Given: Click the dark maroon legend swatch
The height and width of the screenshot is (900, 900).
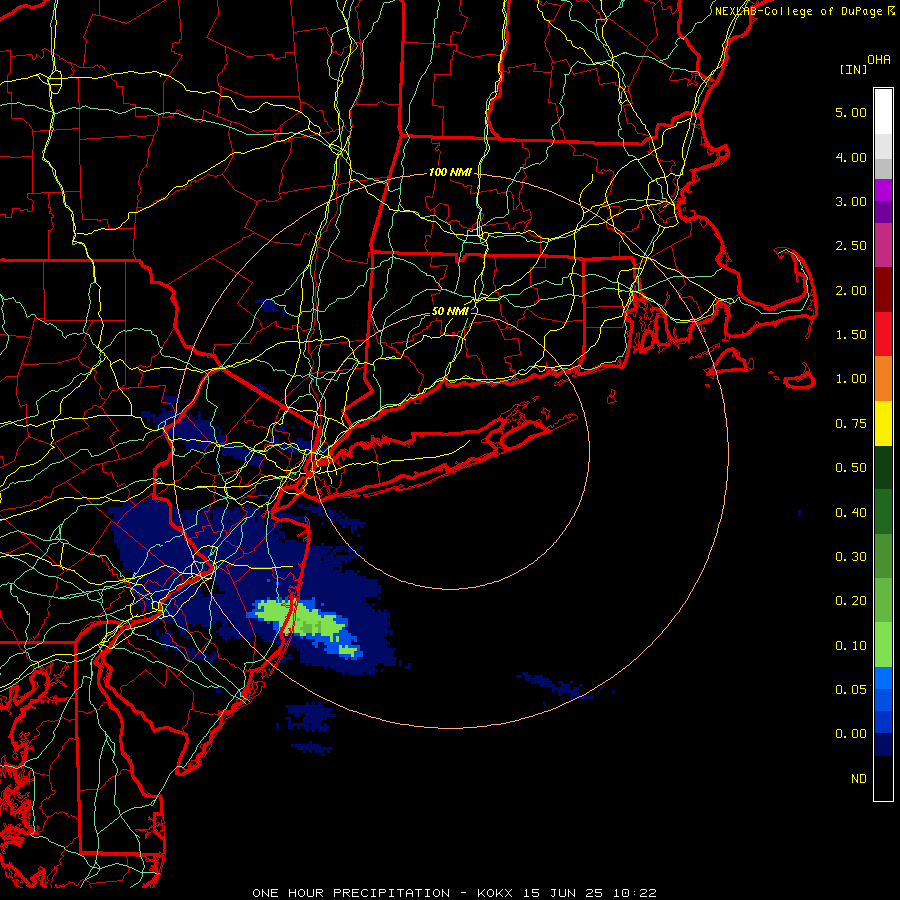Looking at the screenshot, I should coord(883,290).
